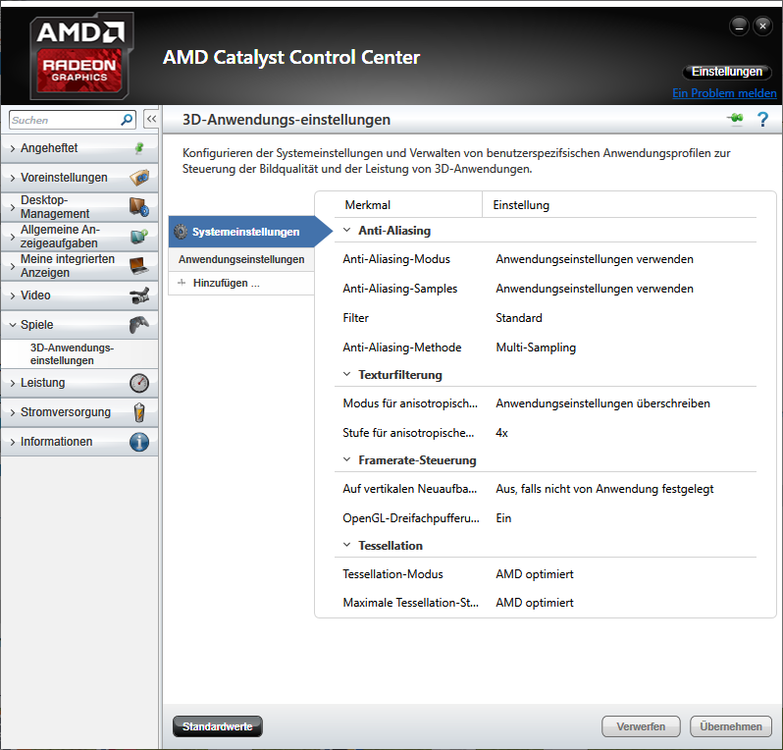
Task: Click the green pin icon next to Angeheftet
Action: pyautogui.click(x=139, y=148)
